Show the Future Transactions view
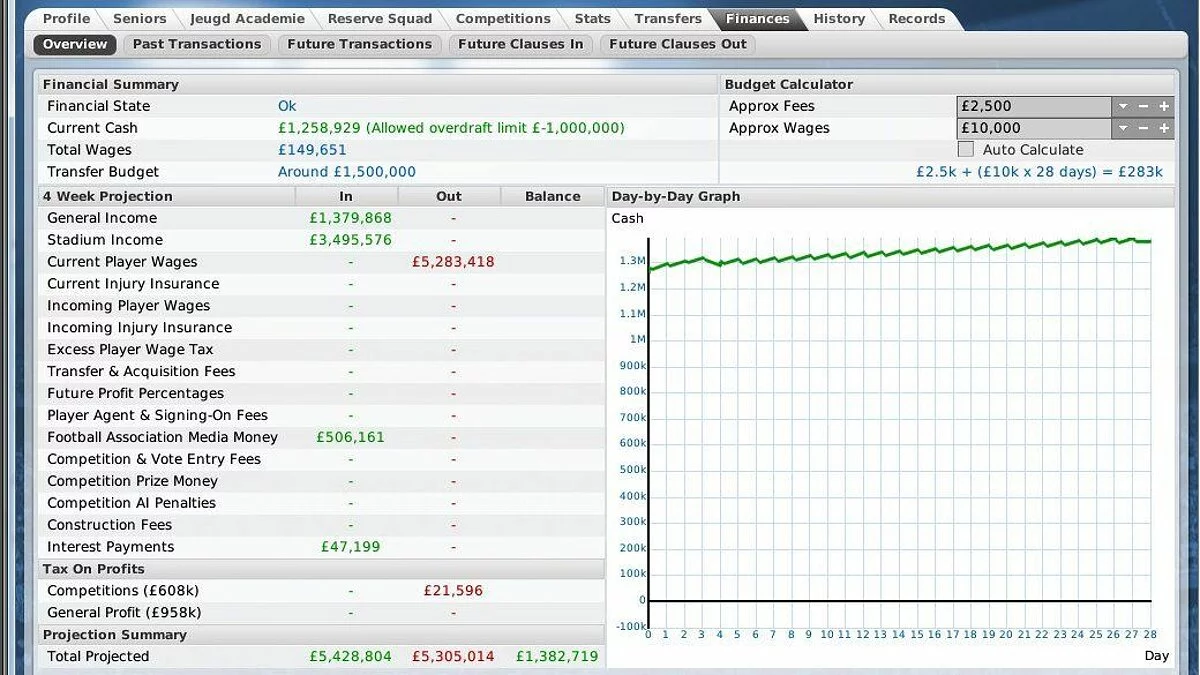 pyautogui.click(x=360, y=44)
